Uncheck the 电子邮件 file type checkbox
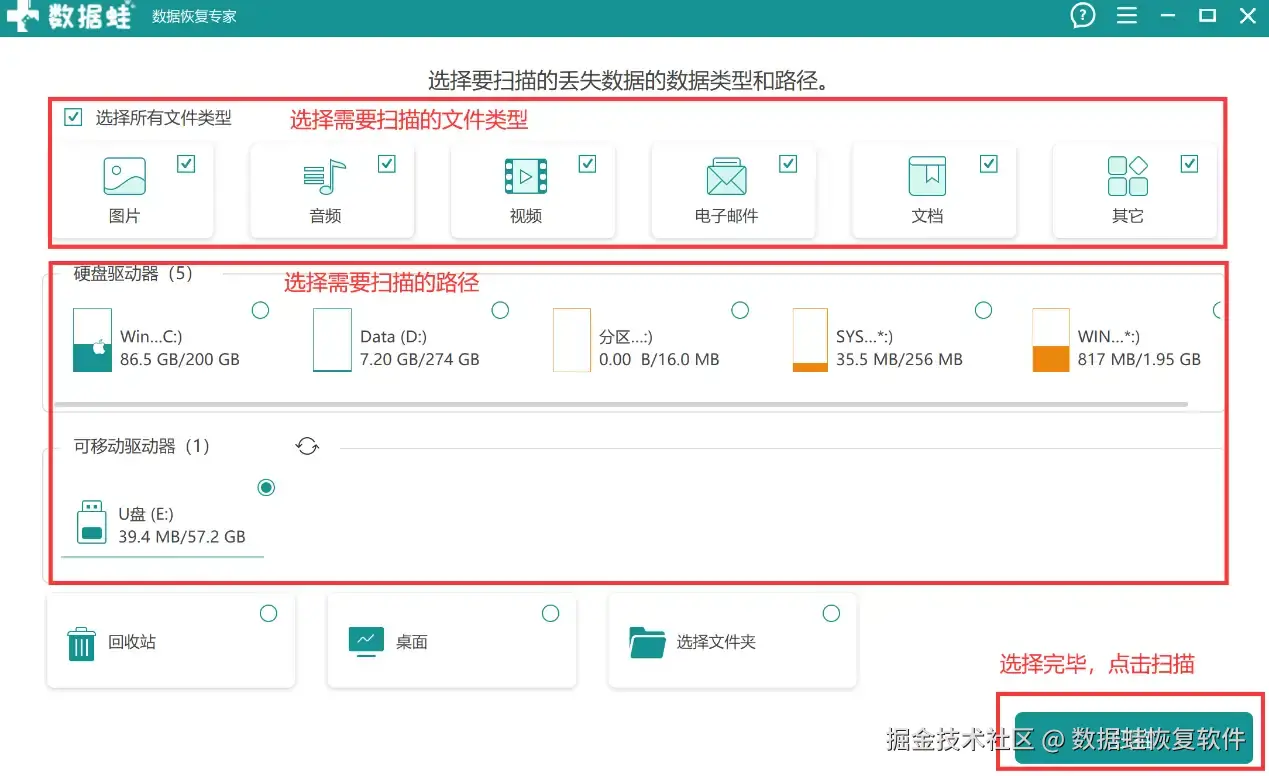Image resolution: width=1269 pixels, height=776 pixels. [x=788, y=164]
